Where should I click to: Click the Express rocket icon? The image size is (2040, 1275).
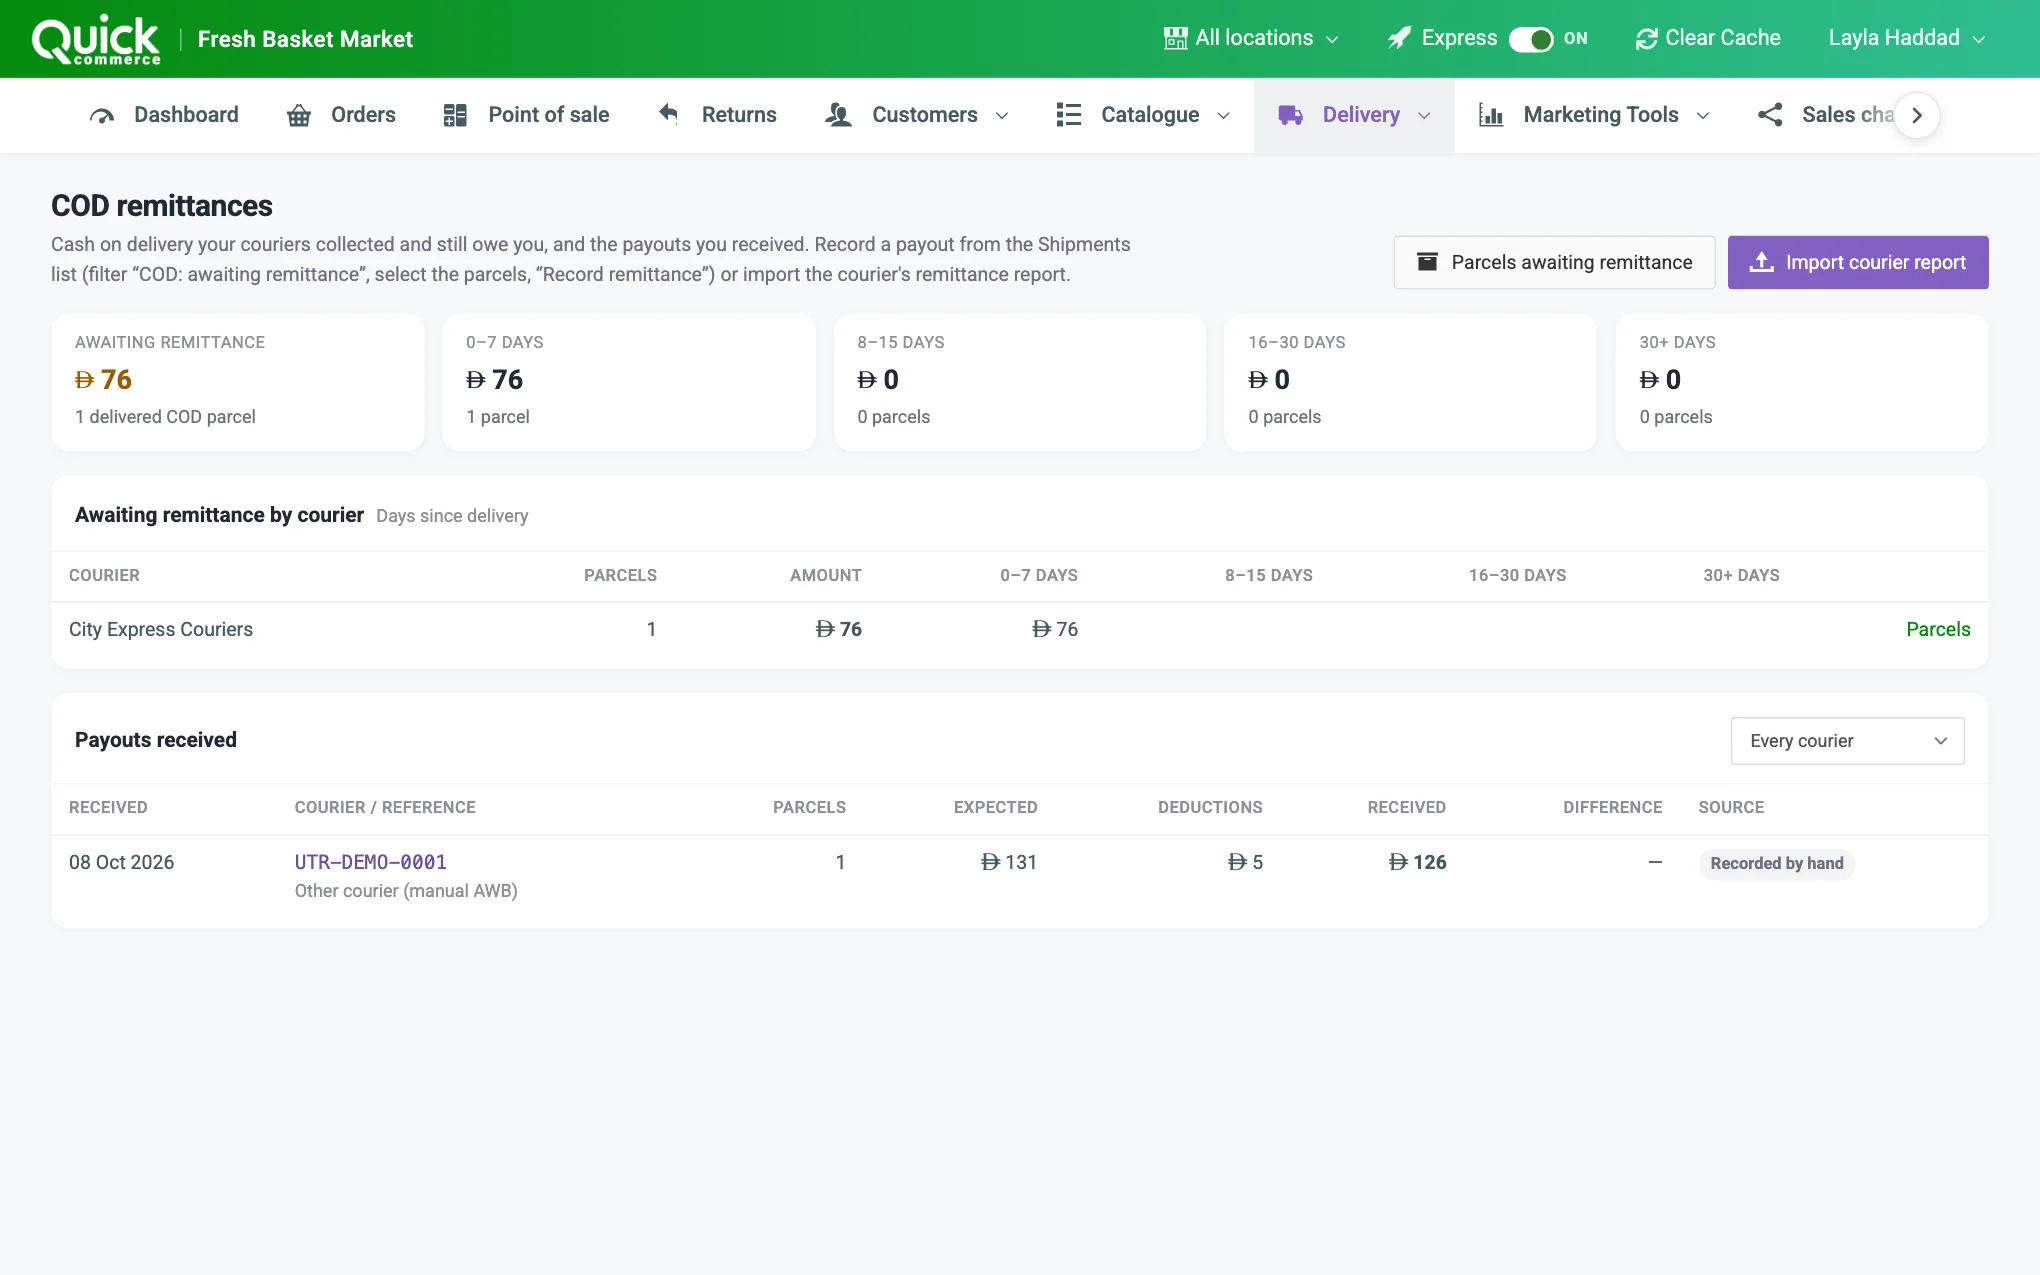pyautogui.click(x=1399, y=38)
